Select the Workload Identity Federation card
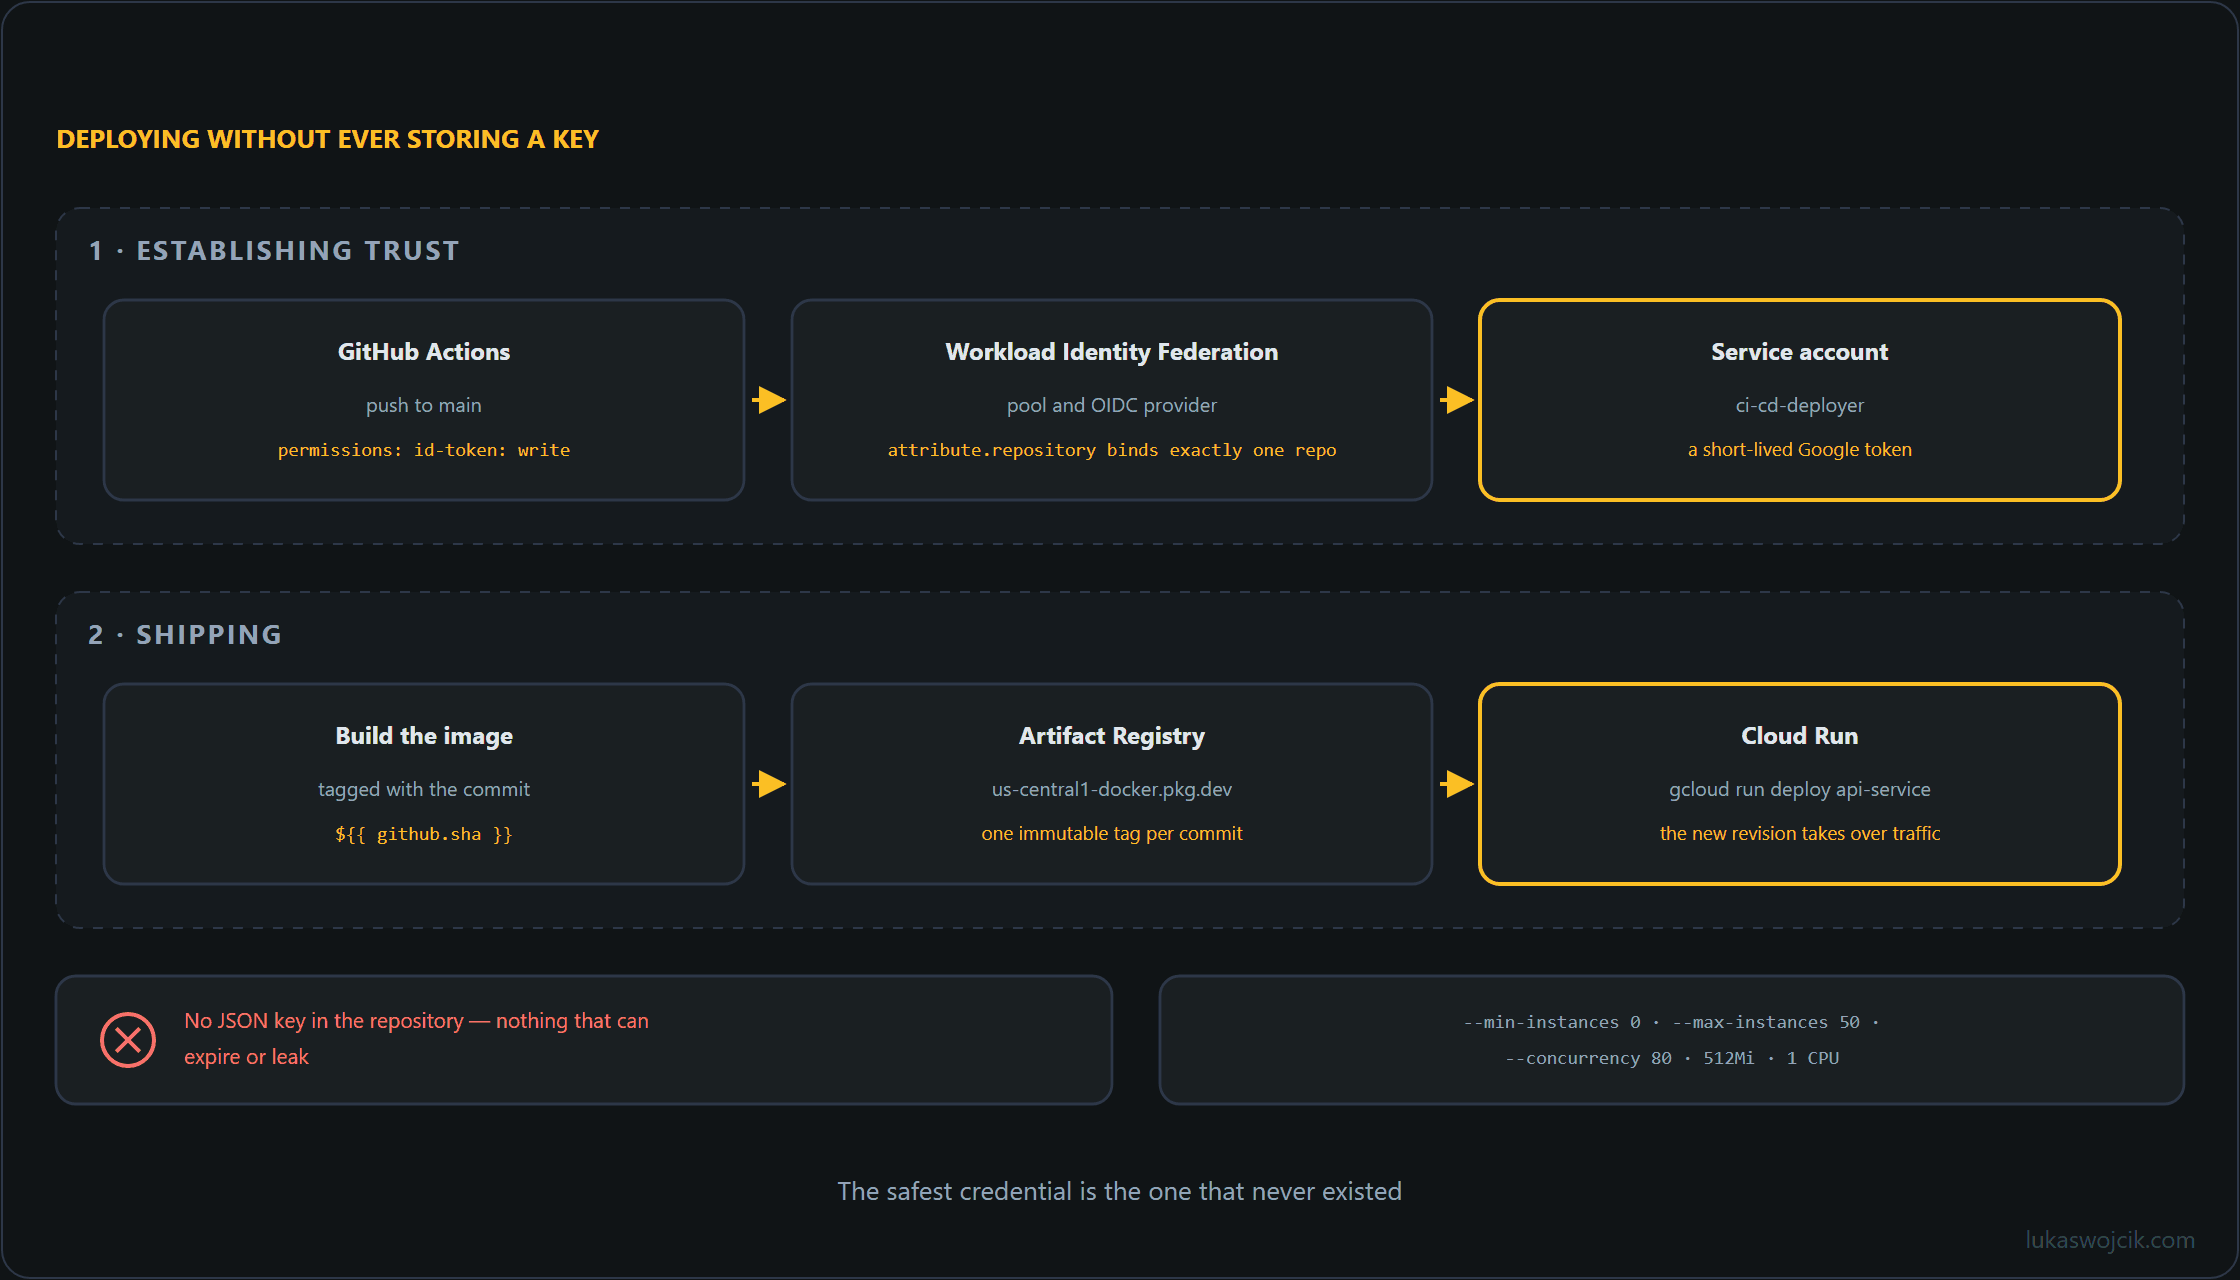The height and width of the screenshot is (1280, 2240). click(x=1112, y=400)
